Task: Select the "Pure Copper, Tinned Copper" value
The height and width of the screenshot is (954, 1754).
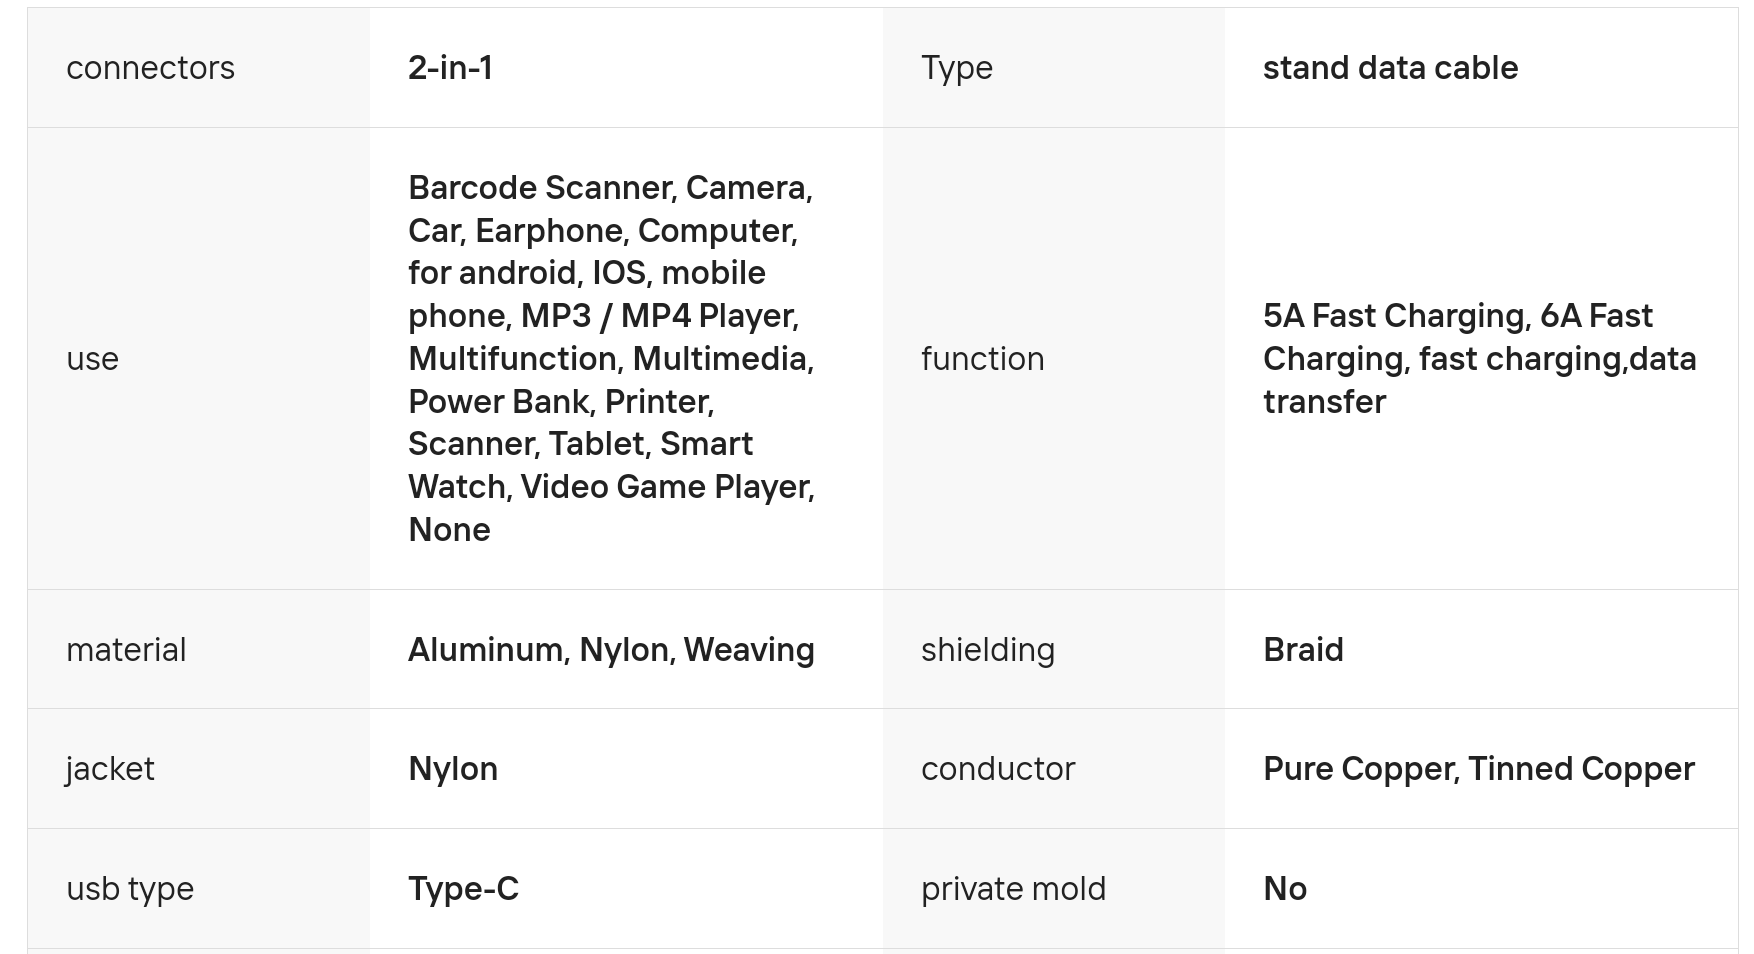Action: tap(1478, 769)
